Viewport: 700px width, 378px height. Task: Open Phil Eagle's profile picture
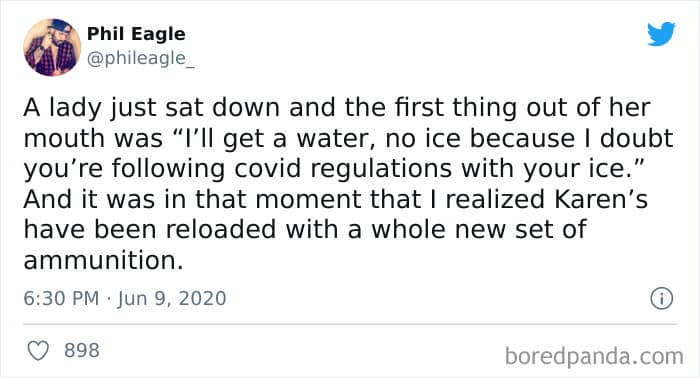coord(52,47)
